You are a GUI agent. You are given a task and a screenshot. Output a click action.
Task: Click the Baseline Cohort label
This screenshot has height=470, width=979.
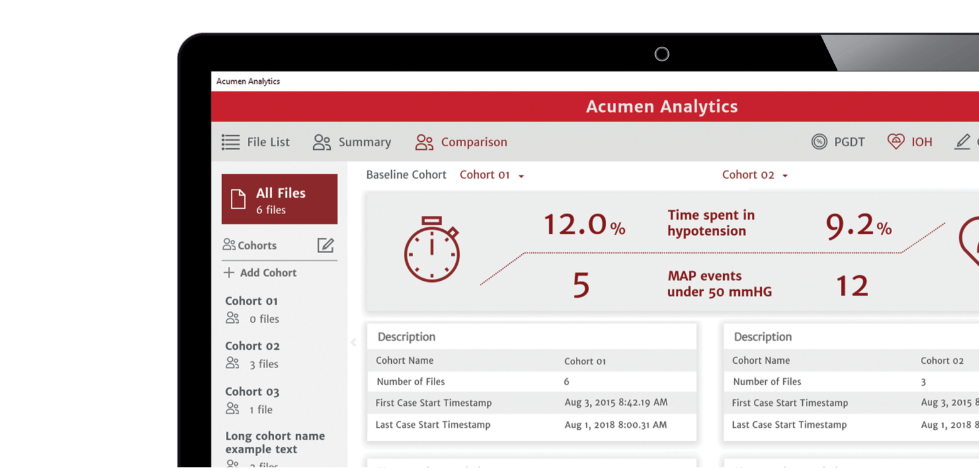[406, 175]
